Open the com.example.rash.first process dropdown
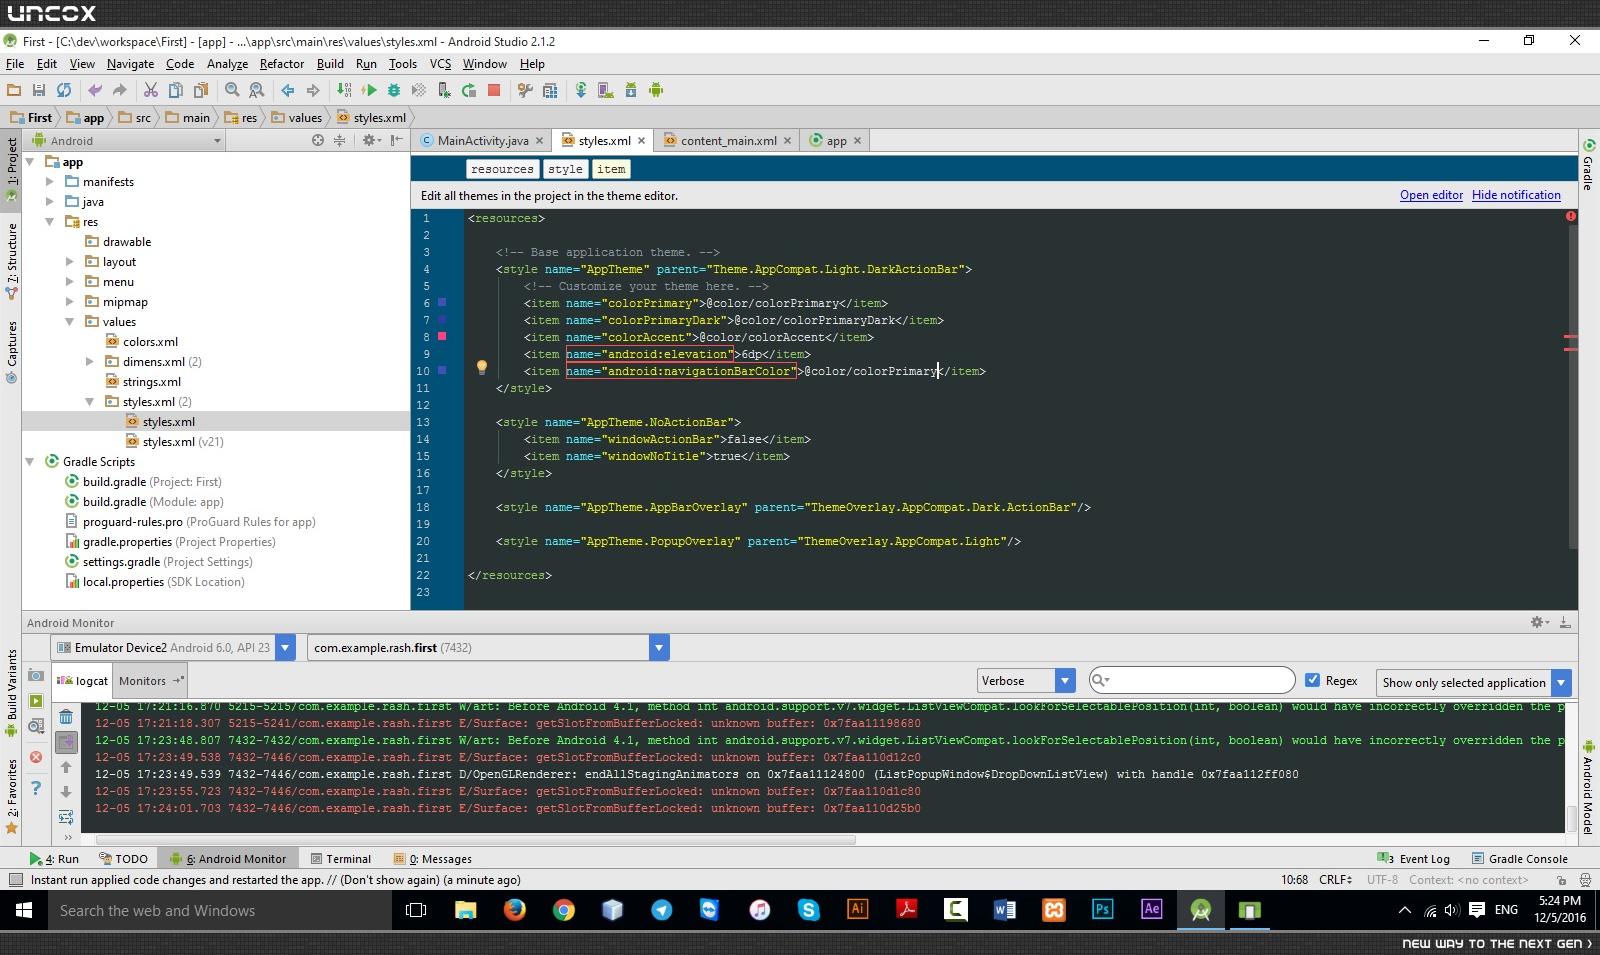 click(x=489, y=648)
